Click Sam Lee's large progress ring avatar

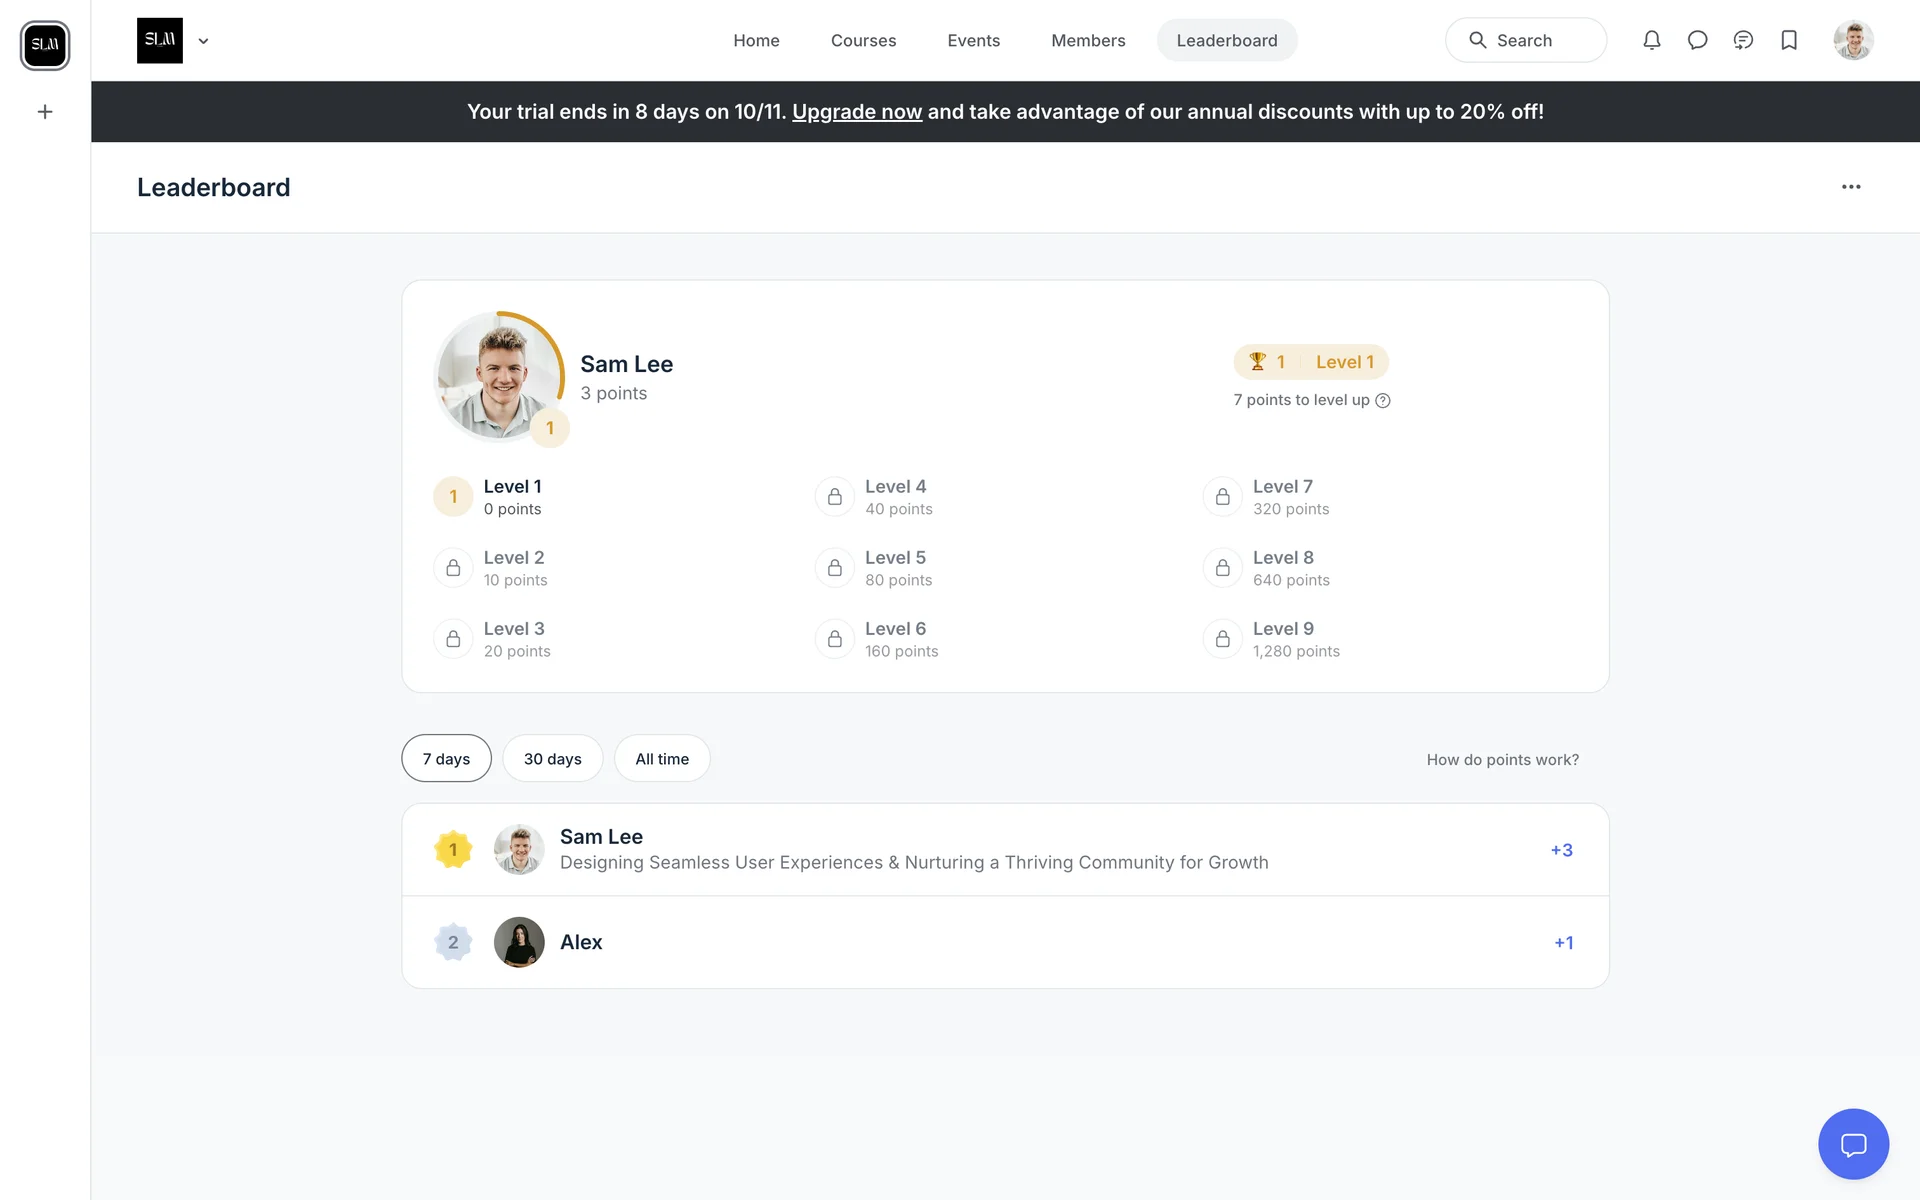(x=499, y=376)
